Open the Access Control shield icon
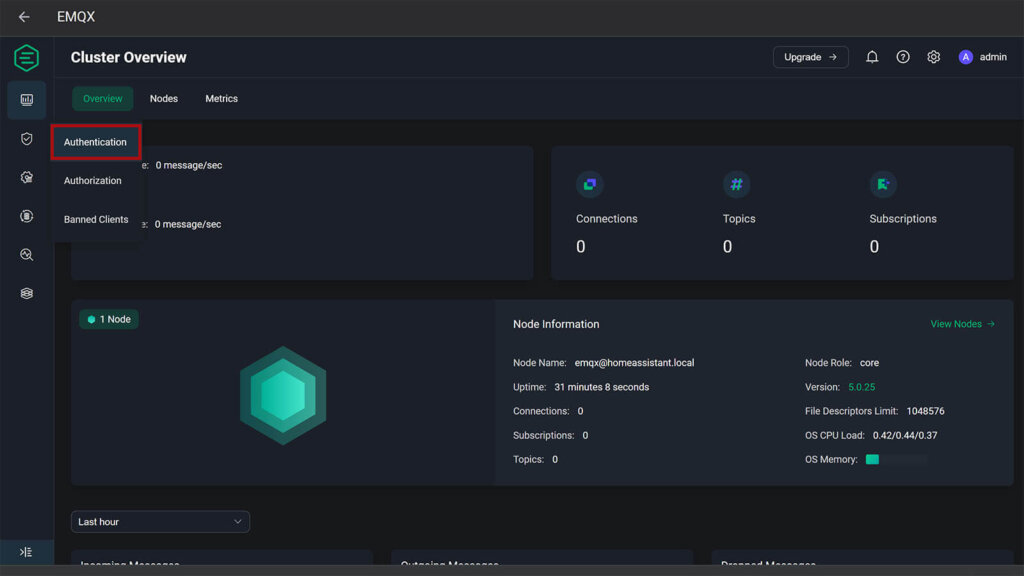Viewport: 1024px width, 576px height. [27, 139]
